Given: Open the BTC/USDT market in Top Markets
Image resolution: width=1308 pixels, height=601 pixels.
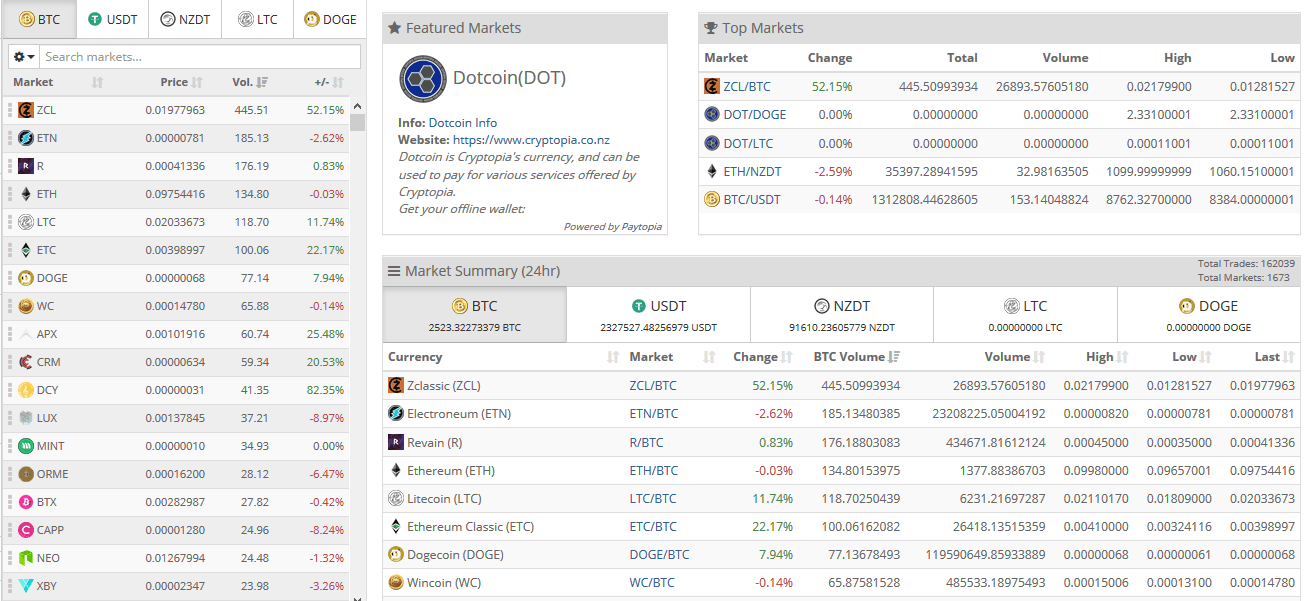Looking at the screenshot, I should tap(752, 199).
